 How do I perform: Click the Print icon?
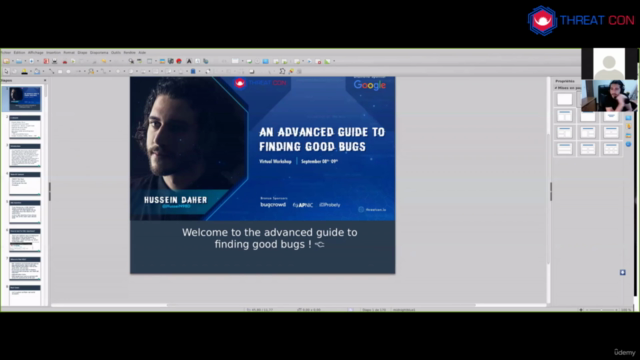pos(54,61)
